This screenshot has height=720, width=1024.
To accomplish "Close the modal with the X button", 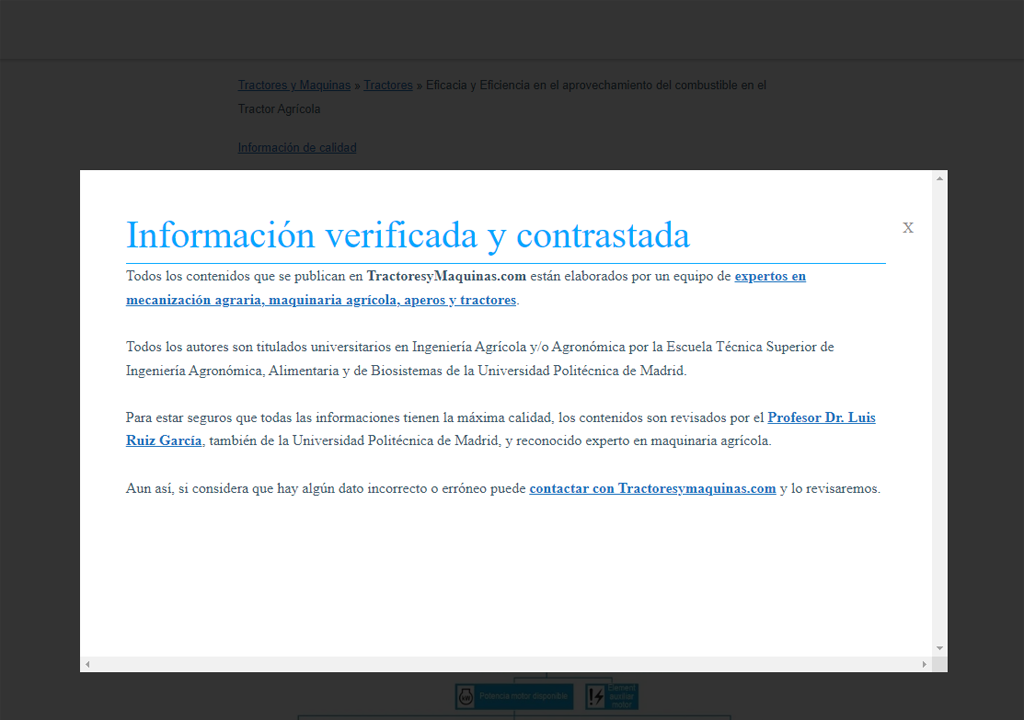I will pos(908,228).
